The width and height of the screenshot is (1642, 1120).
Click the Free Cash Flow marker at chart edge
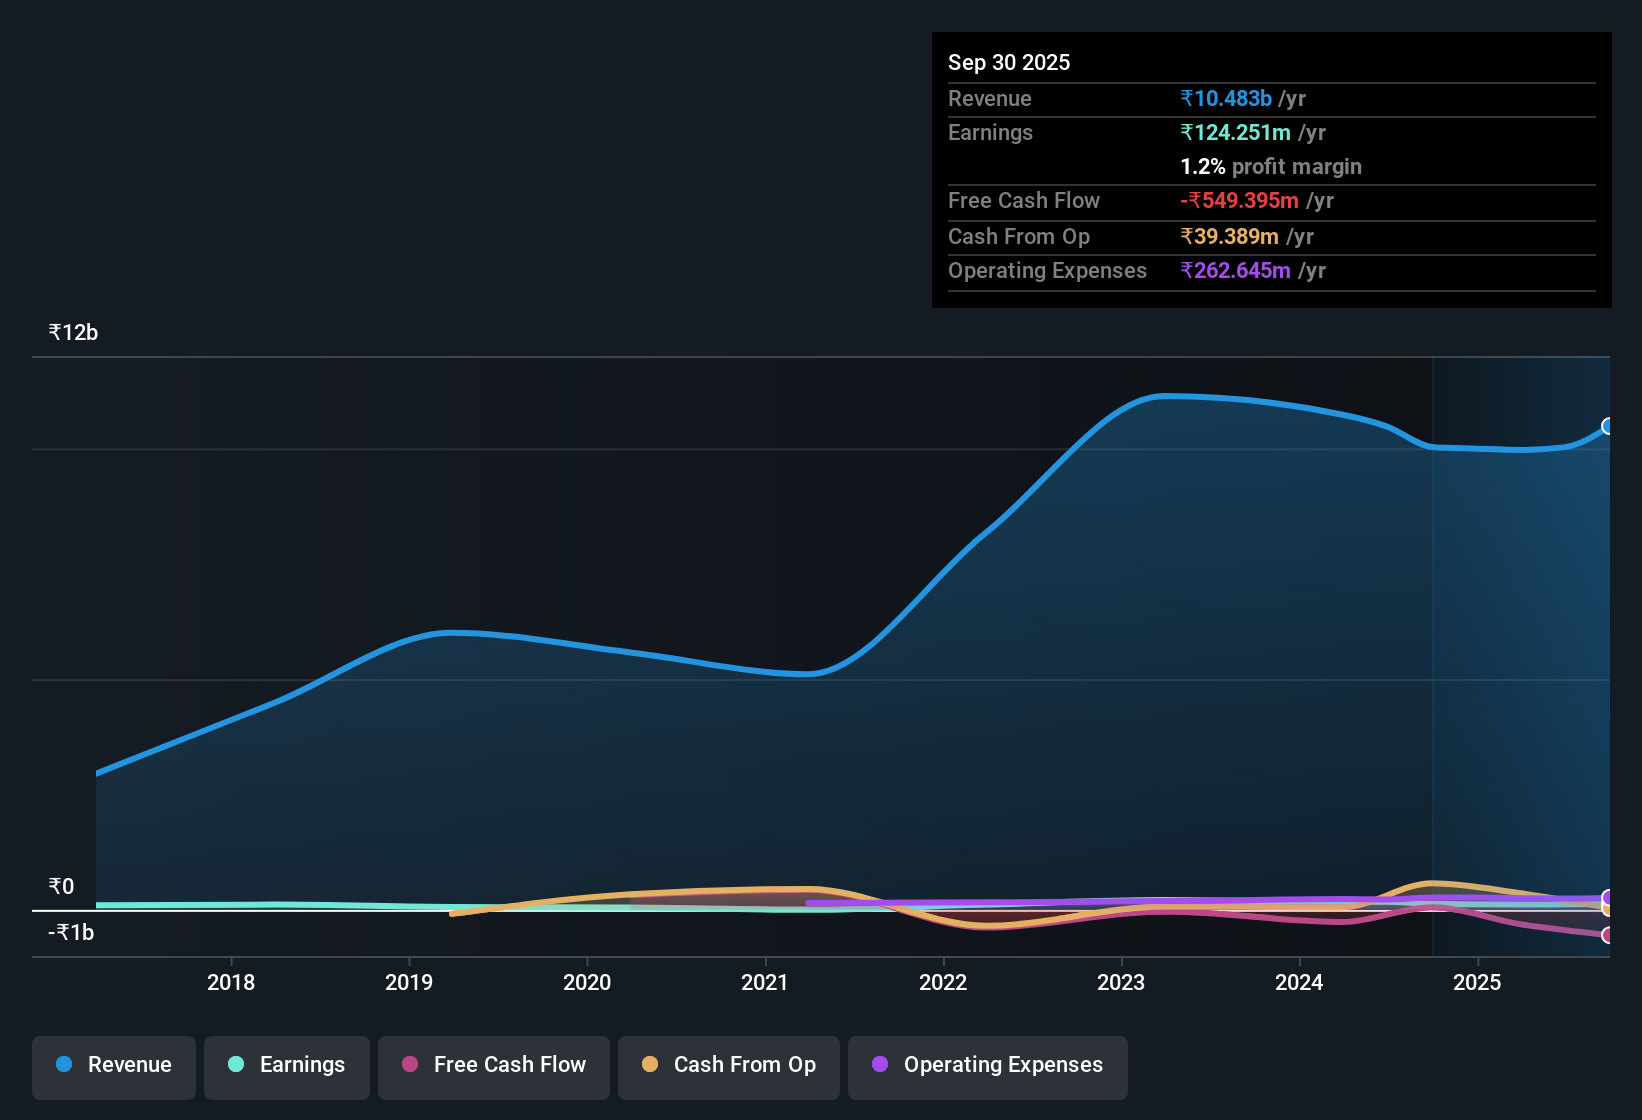tap(1608, 936)
